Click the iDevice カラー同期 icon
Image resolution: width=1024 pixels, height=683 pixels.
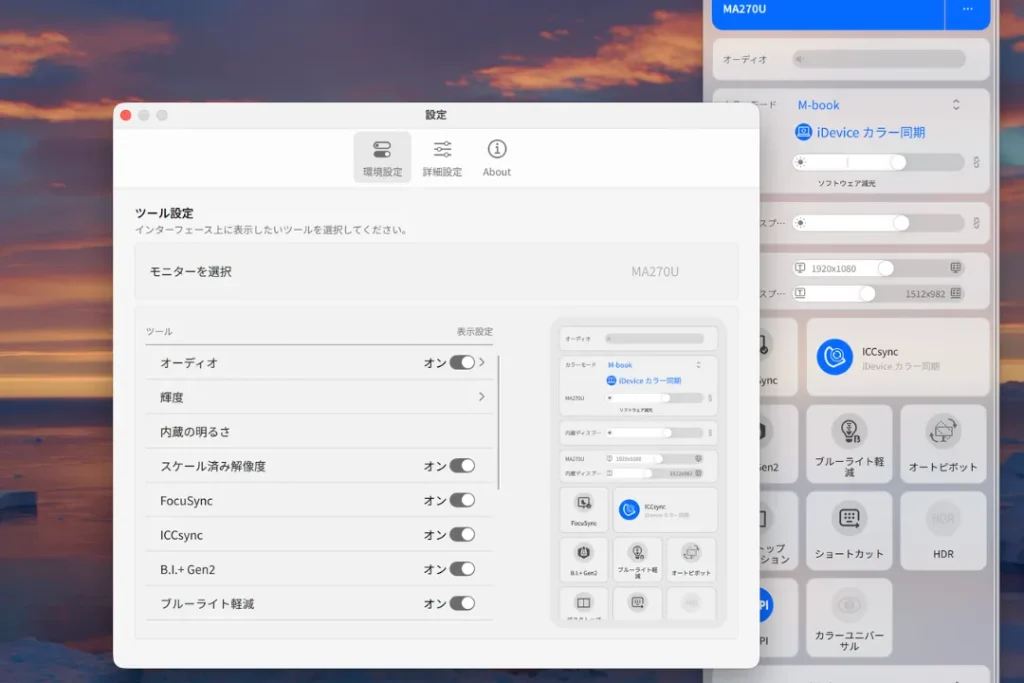(803, 132)
